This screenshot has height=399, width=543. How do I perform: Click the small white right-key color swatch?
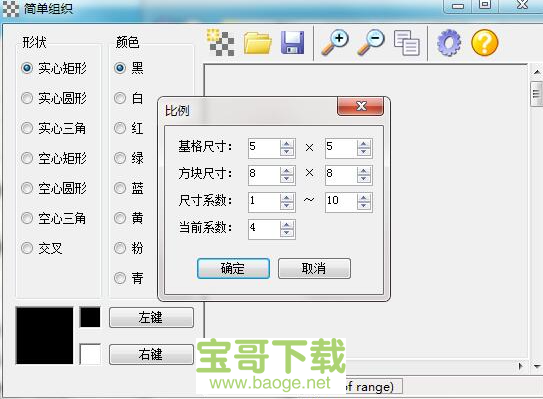[90, 354]
